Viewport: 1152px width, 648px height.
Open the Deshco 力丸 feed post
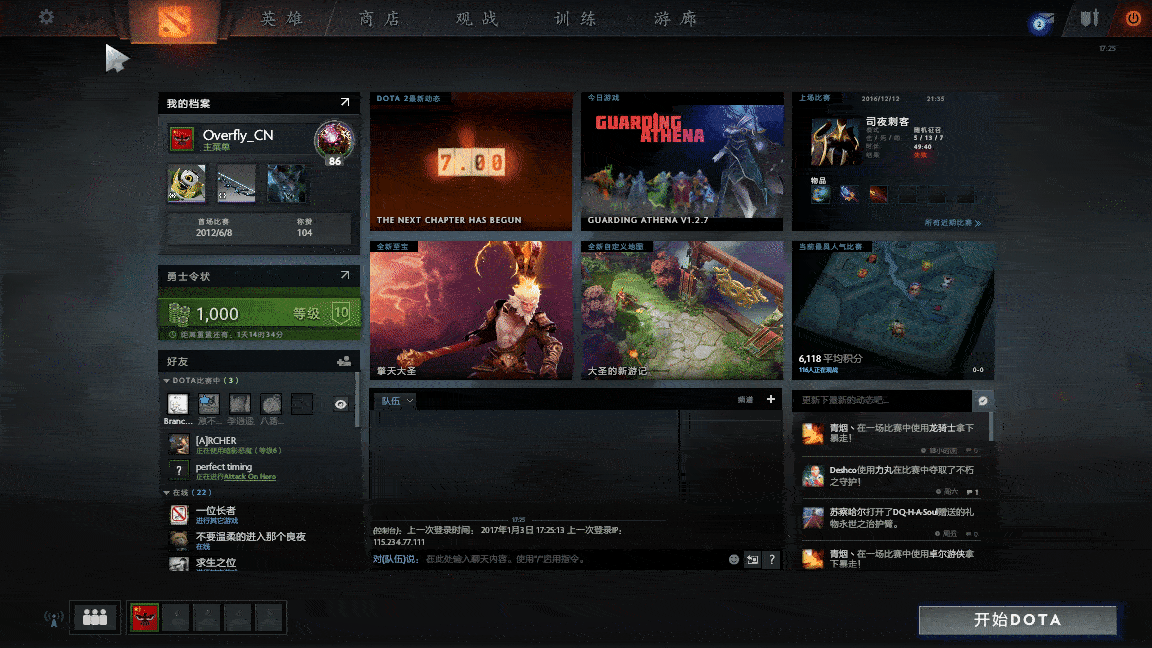pyautogui.click(x=893, y=478)
